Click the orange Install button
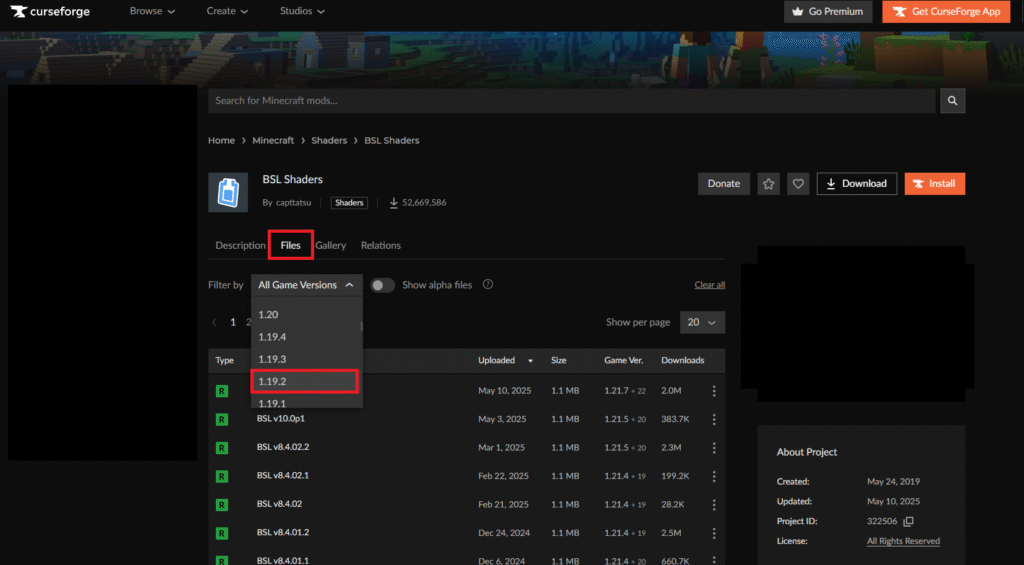The height and width of the screenshot is (565, 1024). click(934, 184)
